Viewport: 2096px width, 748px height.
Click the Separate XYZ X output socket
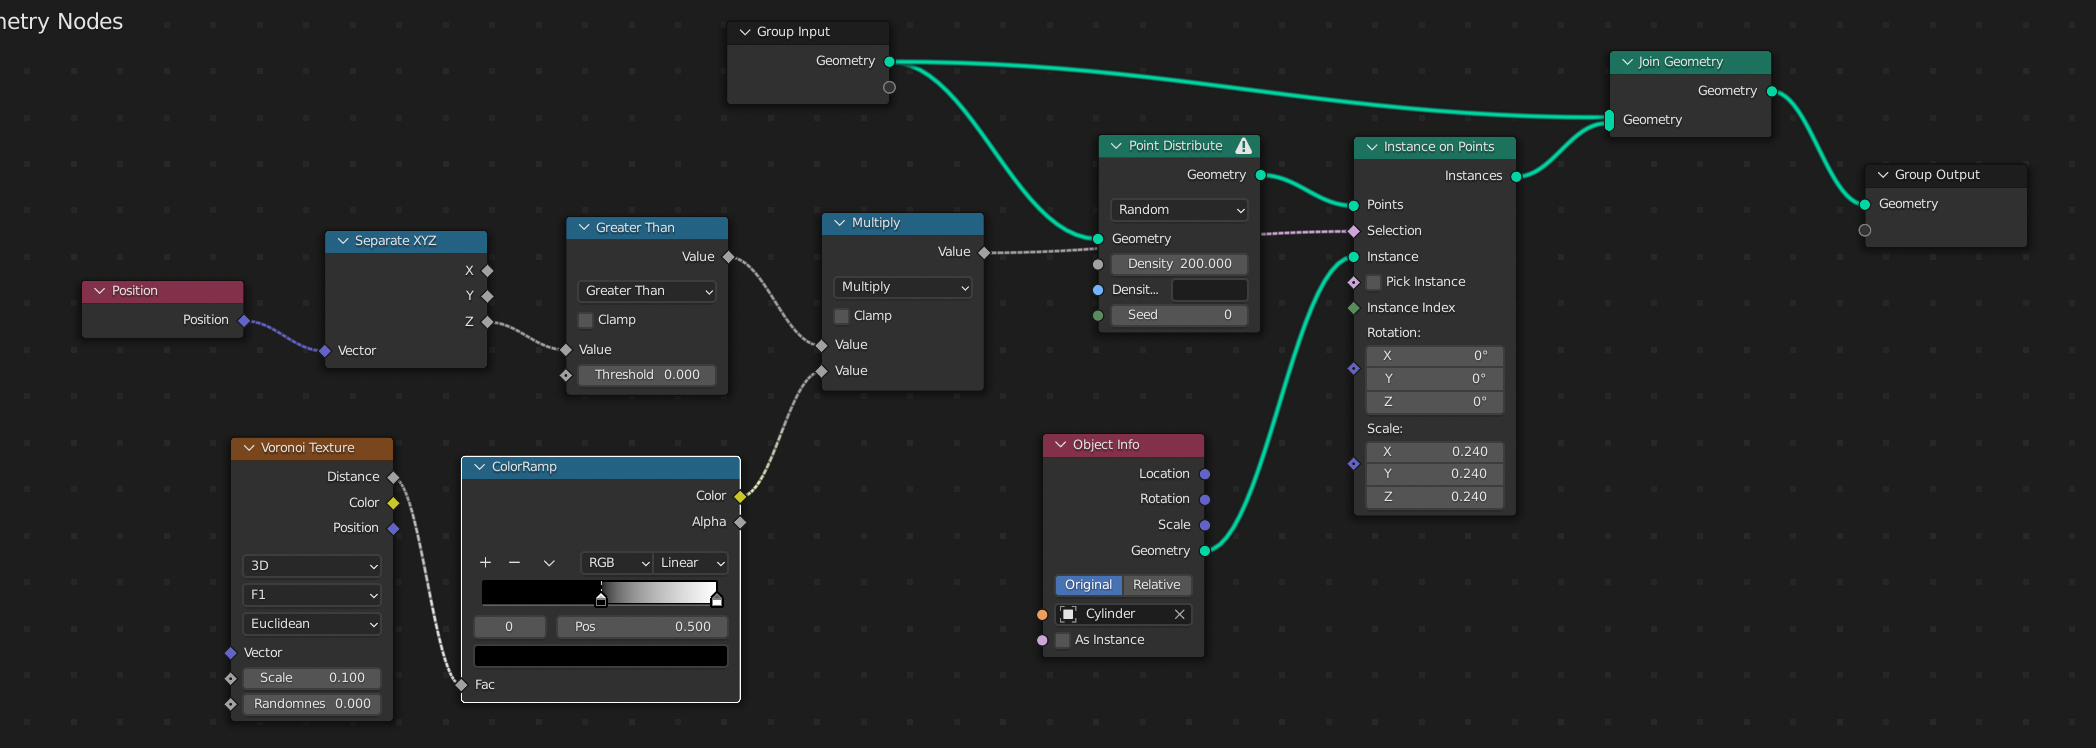pos(487,270)
